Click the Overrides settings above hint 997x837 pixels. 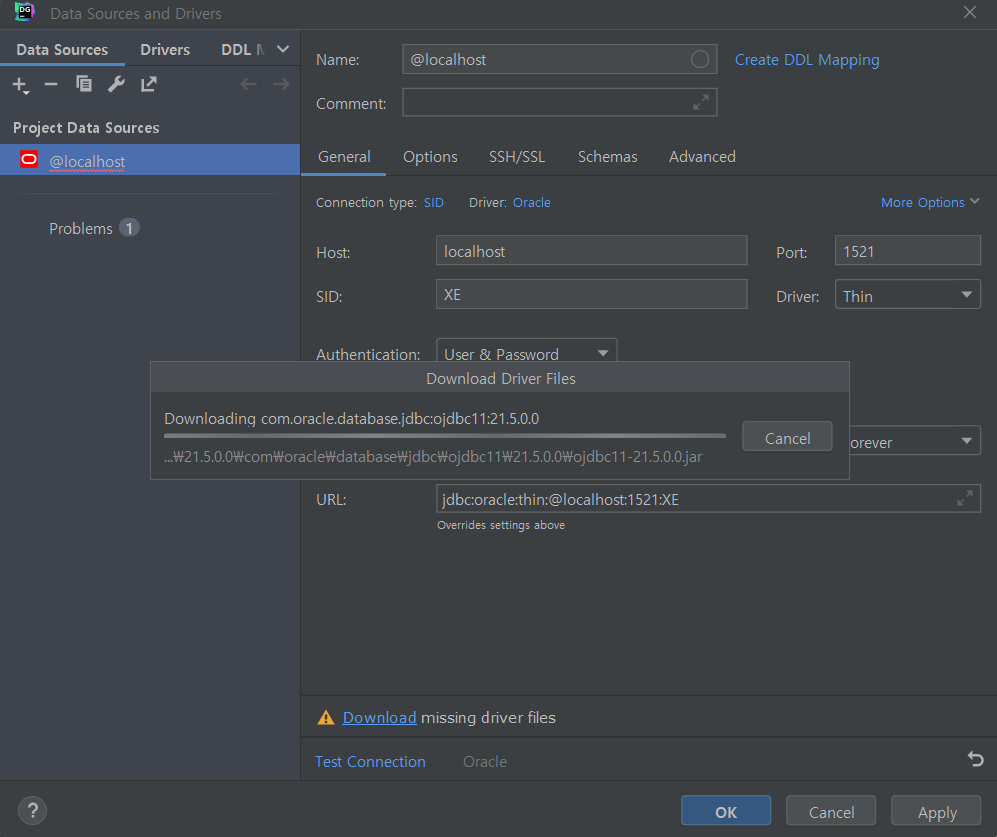(500, 525)
